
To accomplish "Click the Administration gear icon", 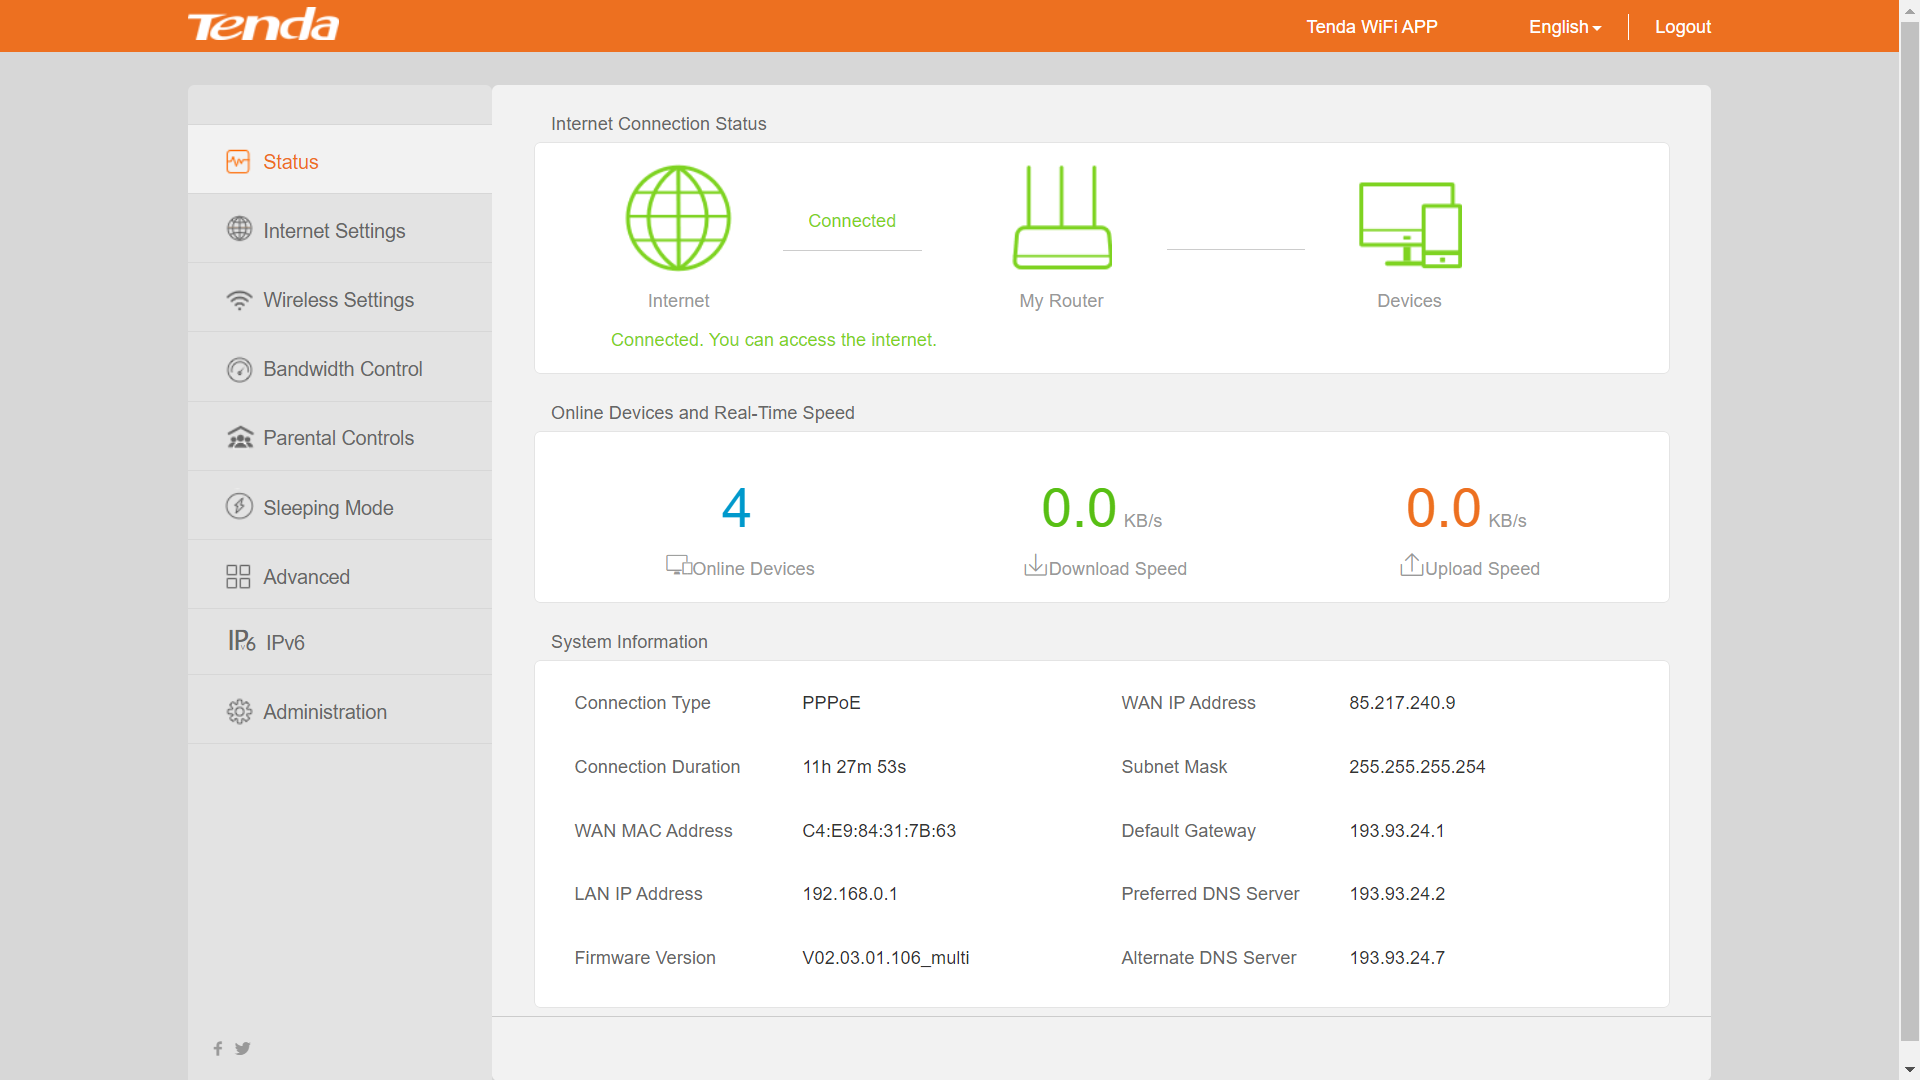I will 239,712.
